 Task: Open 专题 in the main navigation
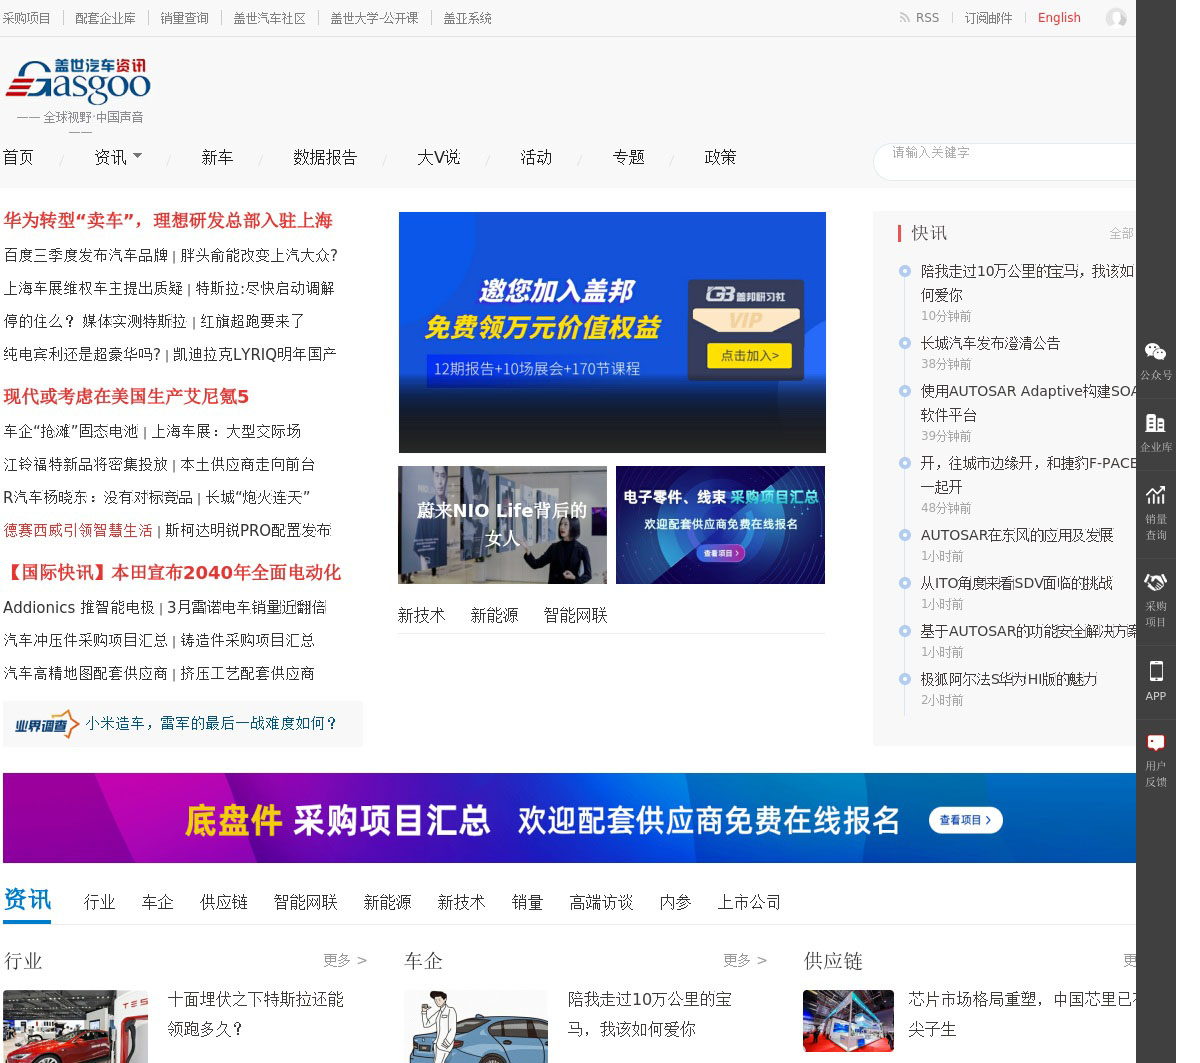pyautogui.click(x=628, y=157)
